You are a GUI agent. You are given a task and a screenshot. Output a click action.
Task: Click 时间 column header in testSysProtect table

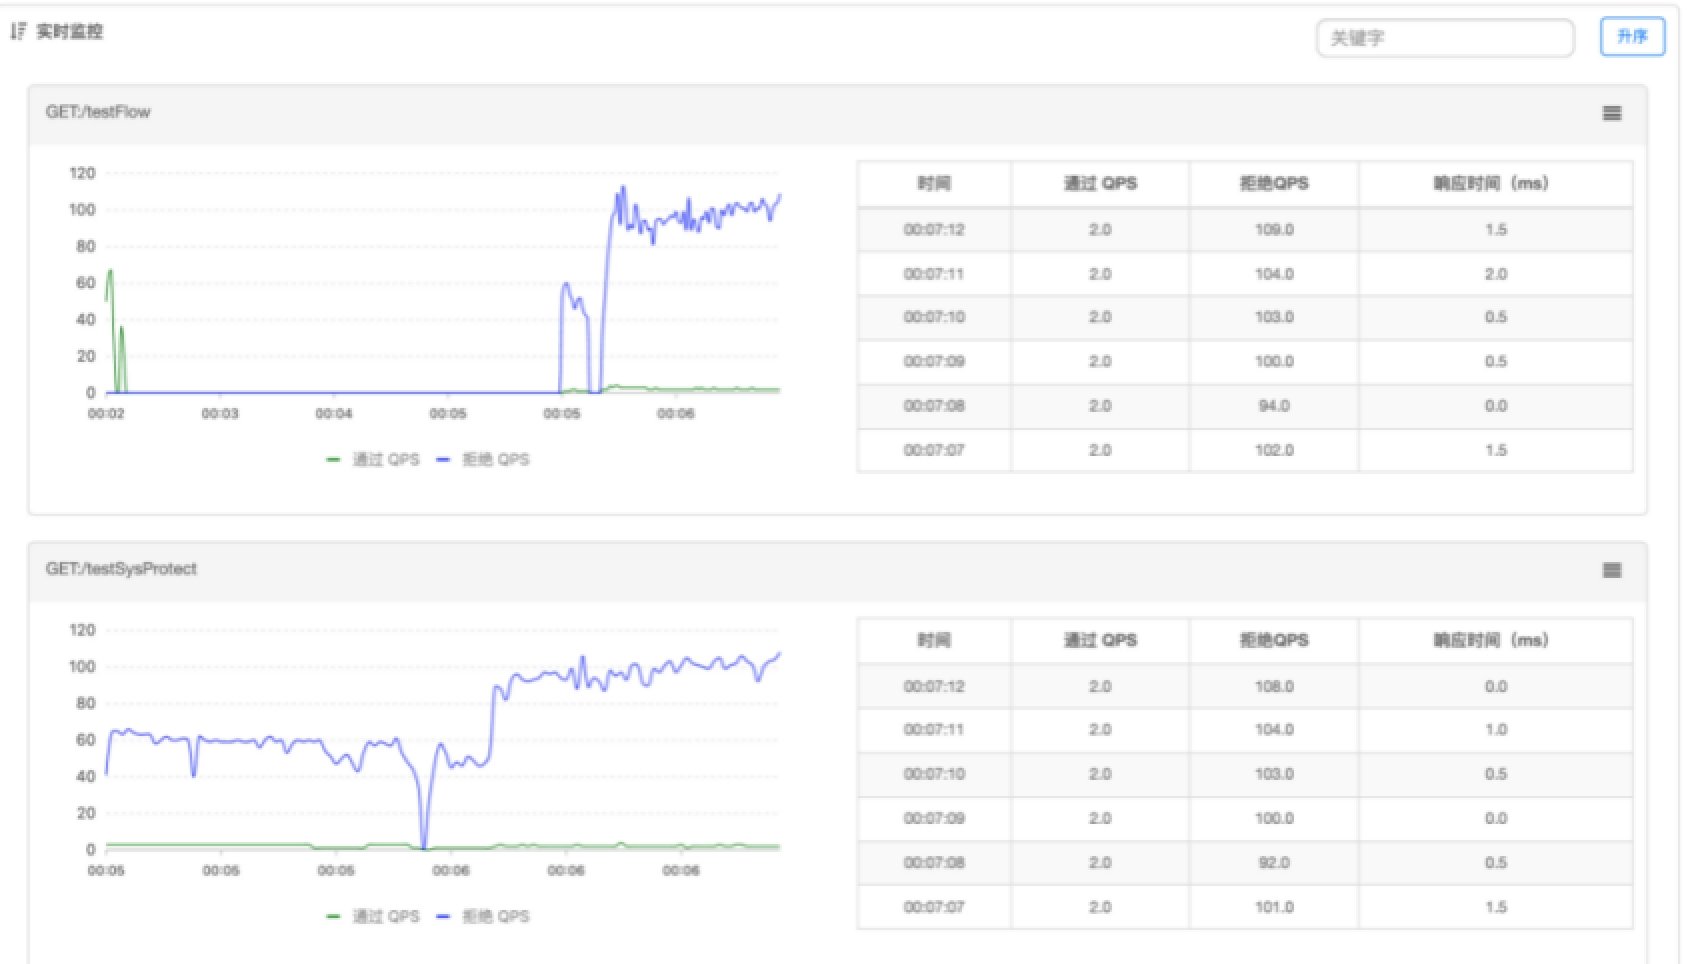pyautogui.click(x=934, y=641)
